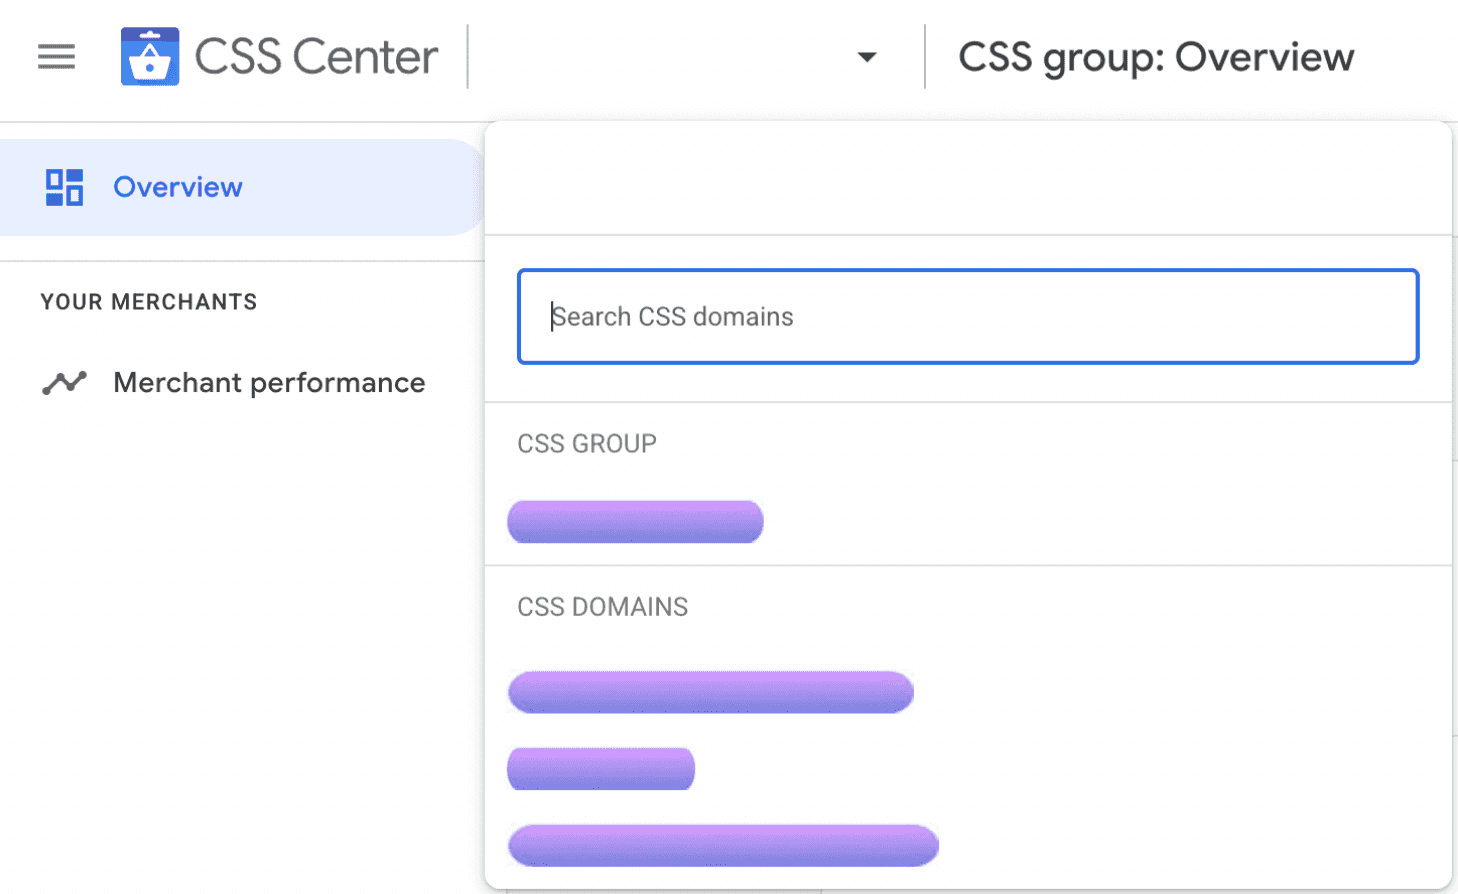Focus the Search CSS domains field
Screen dimensions: 1458x894
click(968, 316)
